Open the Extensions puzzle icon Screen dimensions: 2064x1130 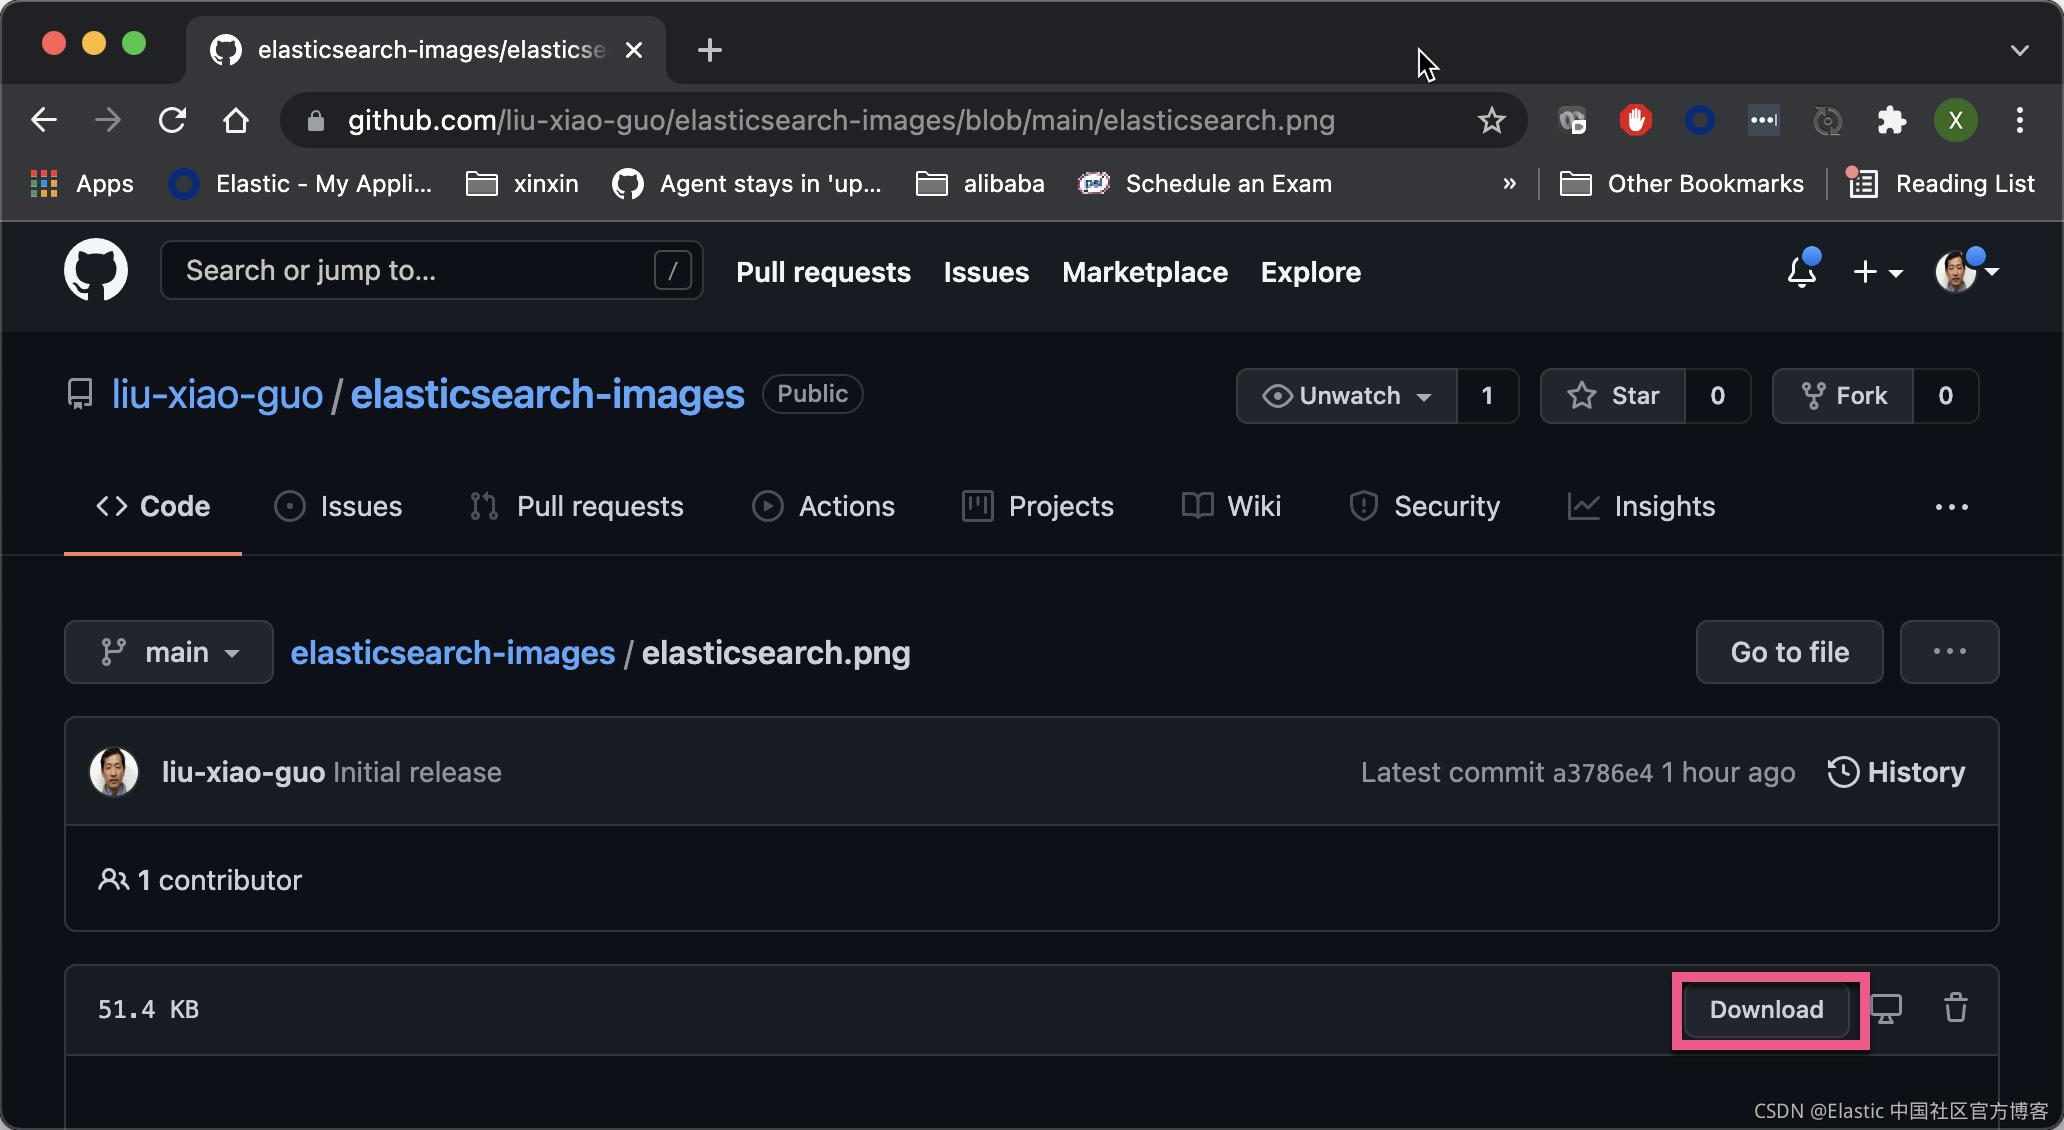point(1891,120)
